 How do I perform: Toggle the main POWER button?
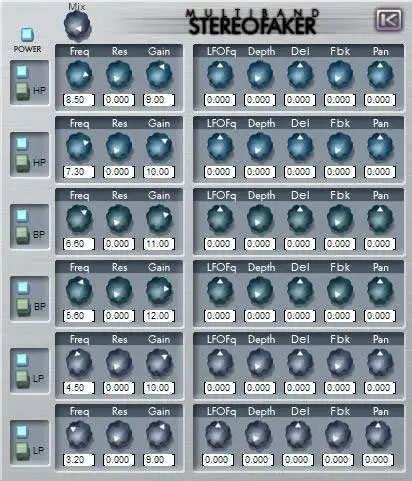click(27, 34)
